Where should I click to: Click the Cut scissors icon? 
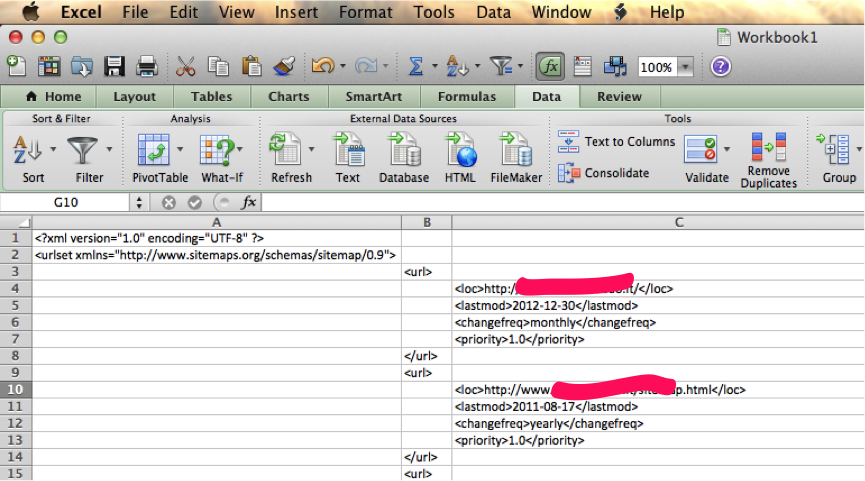coord(186,67)
